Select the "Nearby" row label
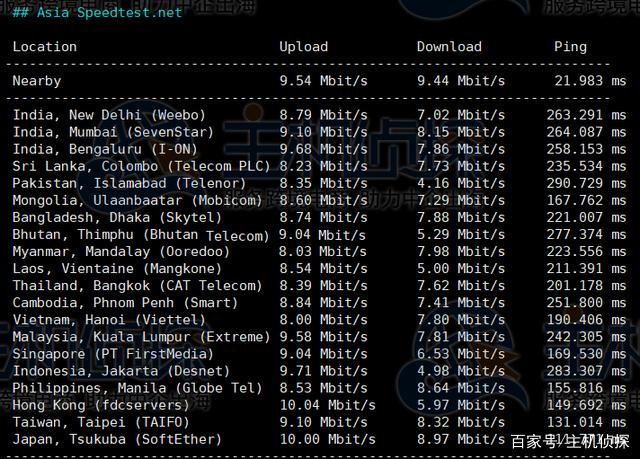 coord(37,81)
